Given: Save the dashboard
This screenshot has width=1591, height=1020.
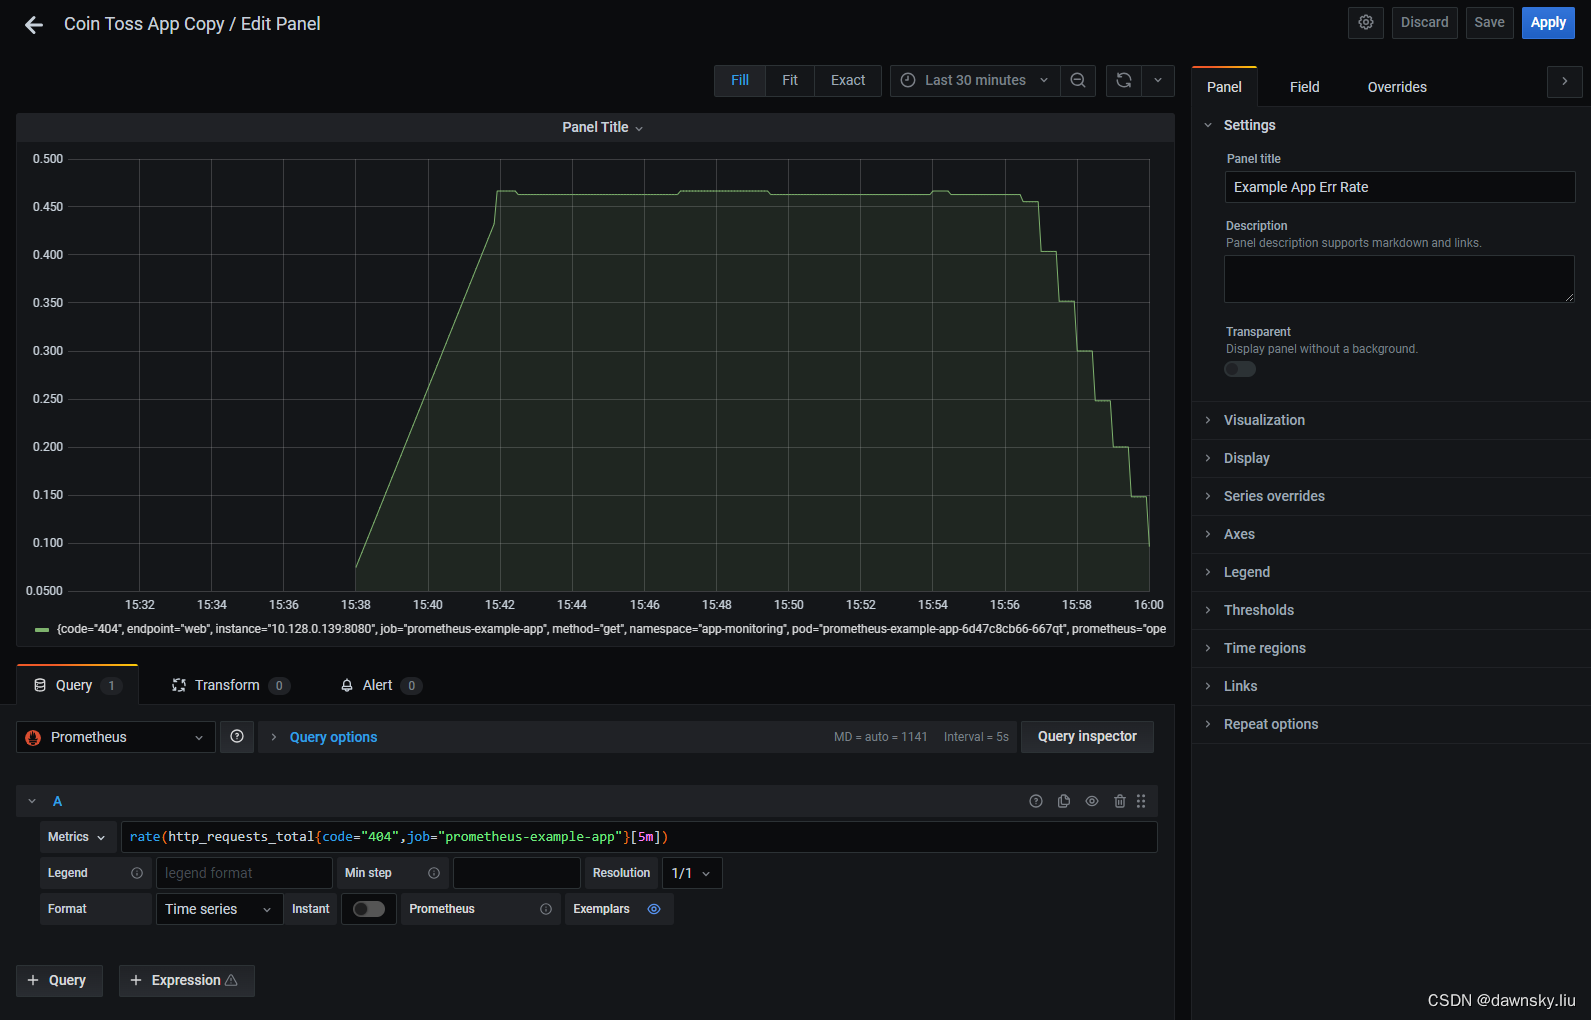Looking at the screenshot, I should coord(1489,22).
